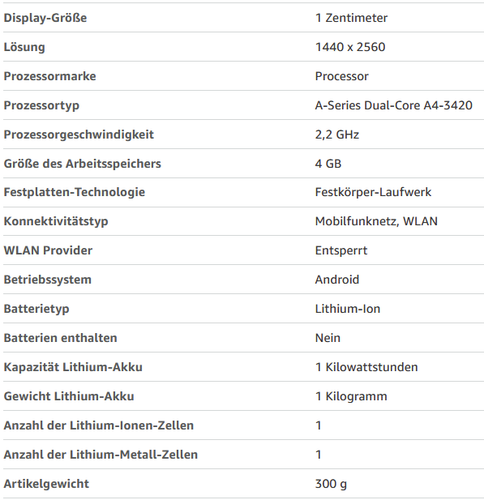The image size is (484, 500).
Task: Click the Gewicht Lithium-Akku label
Action: pos(69,396)
